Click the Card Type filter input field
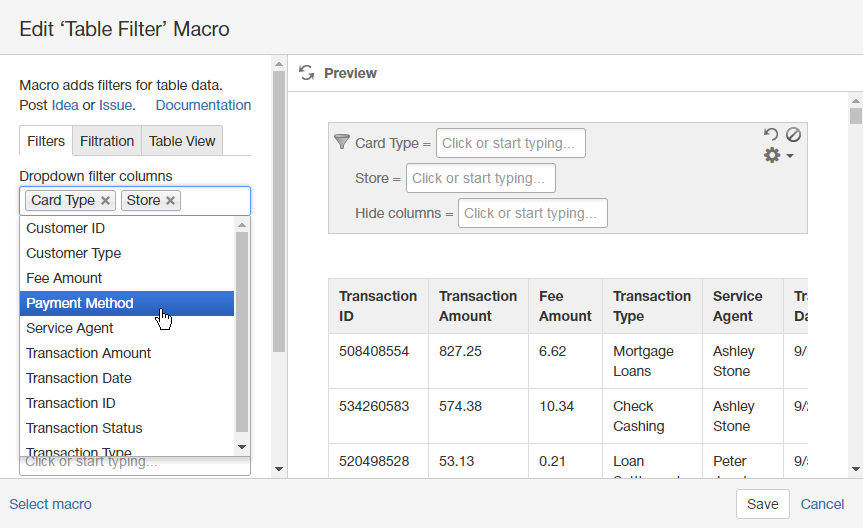Viewport: 863px width, 528px height. click(x=510, y=143)
